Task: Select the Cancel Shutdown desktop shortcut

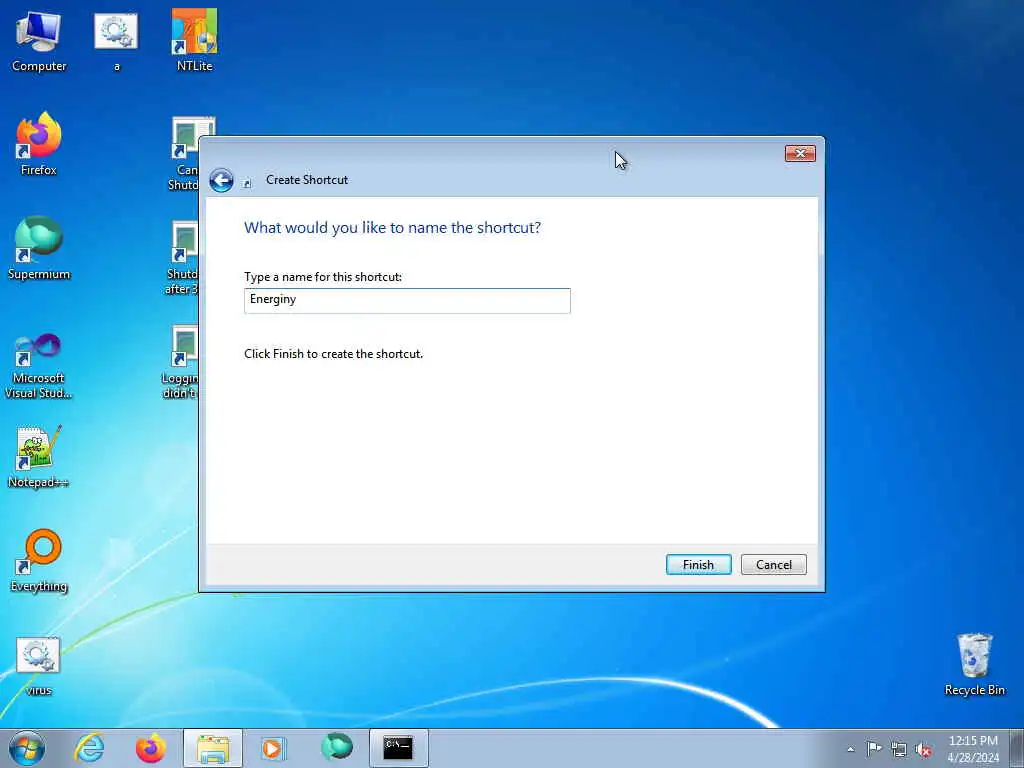Action: click(183, 154)
